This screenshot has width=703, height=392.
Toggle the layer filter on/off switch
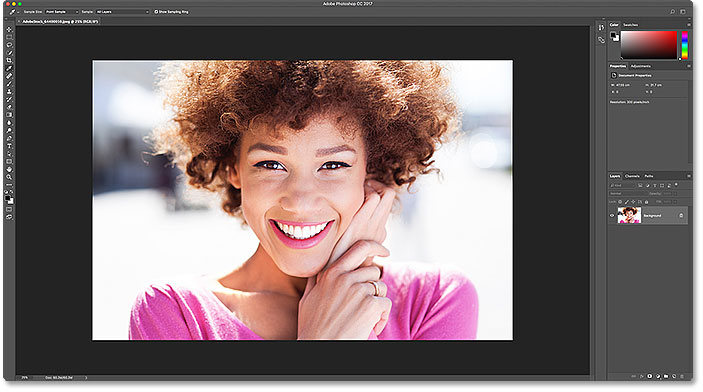point(676,184)
